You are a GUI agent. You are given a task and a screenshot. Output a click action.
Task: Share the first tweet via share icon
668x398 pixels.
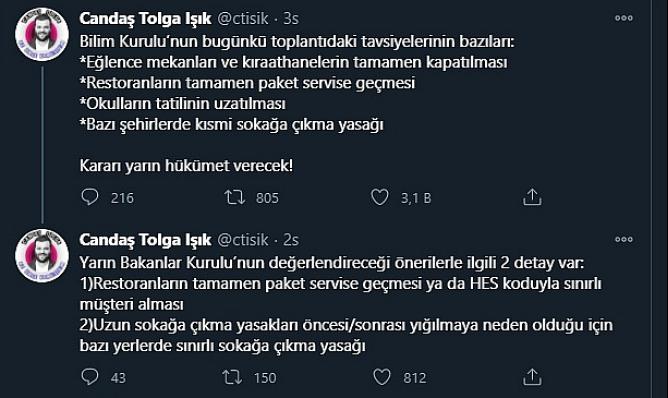pos(532,197)
